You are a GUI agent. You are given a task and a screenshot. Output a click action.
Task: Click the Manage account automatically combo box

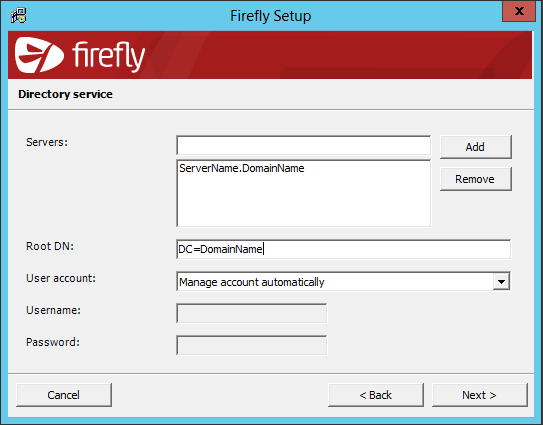(x=343, y=282)
